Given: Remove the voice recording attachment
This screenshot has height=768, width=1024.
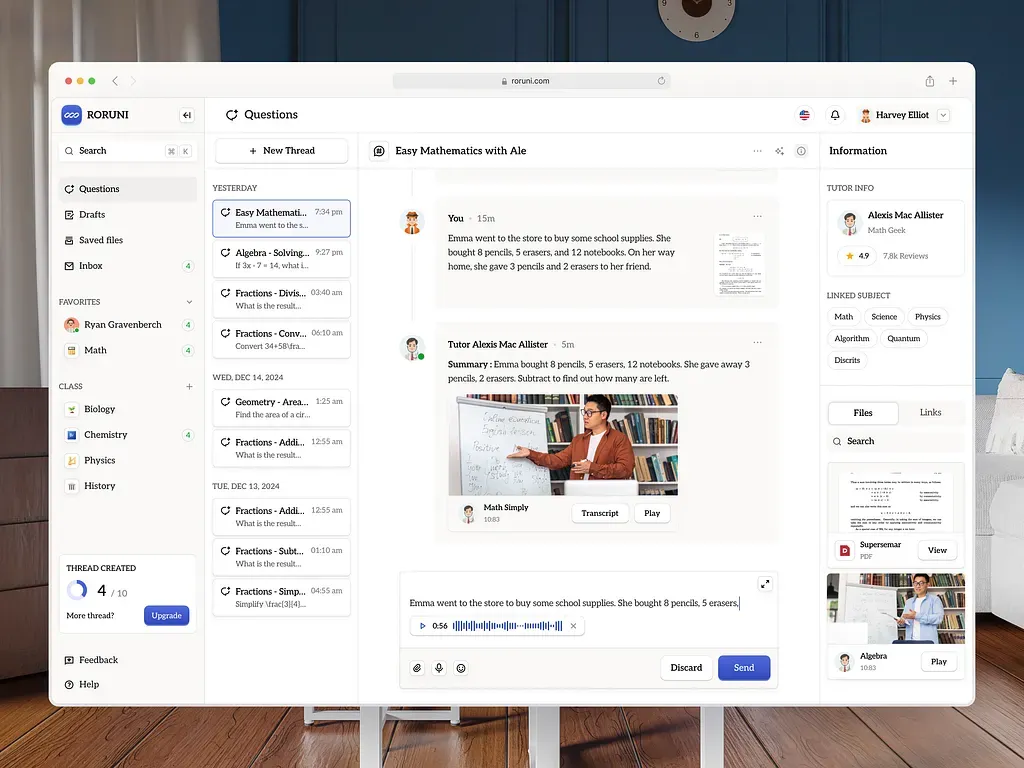Looking at the screenshot, I should click(573, 626).
